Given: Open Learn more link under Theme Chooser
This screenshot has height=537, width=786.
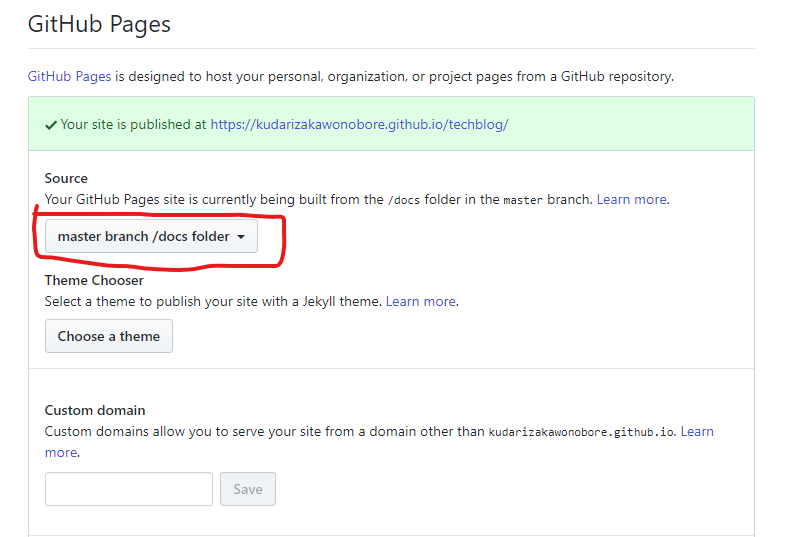Looking at the screenshot, I should 421,301.
